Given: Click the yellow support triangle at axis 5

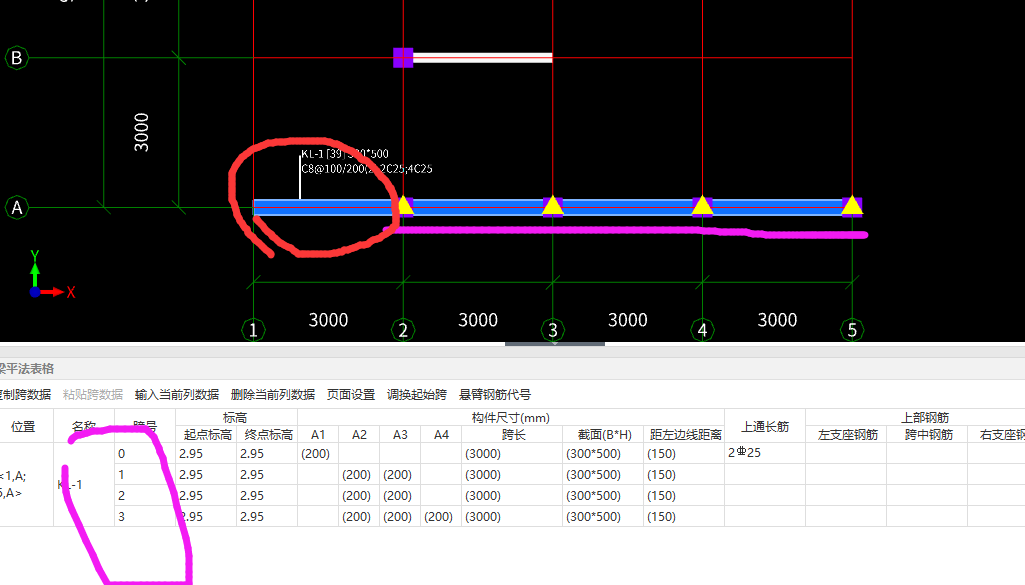Looking at the screenshot, I should click(852, 206).
